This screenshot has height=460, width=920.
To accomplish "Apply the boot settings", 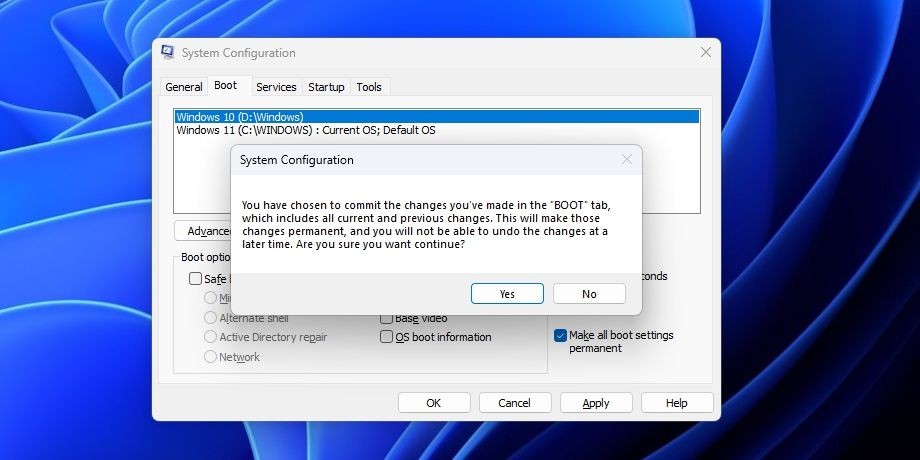I will 596,403.
